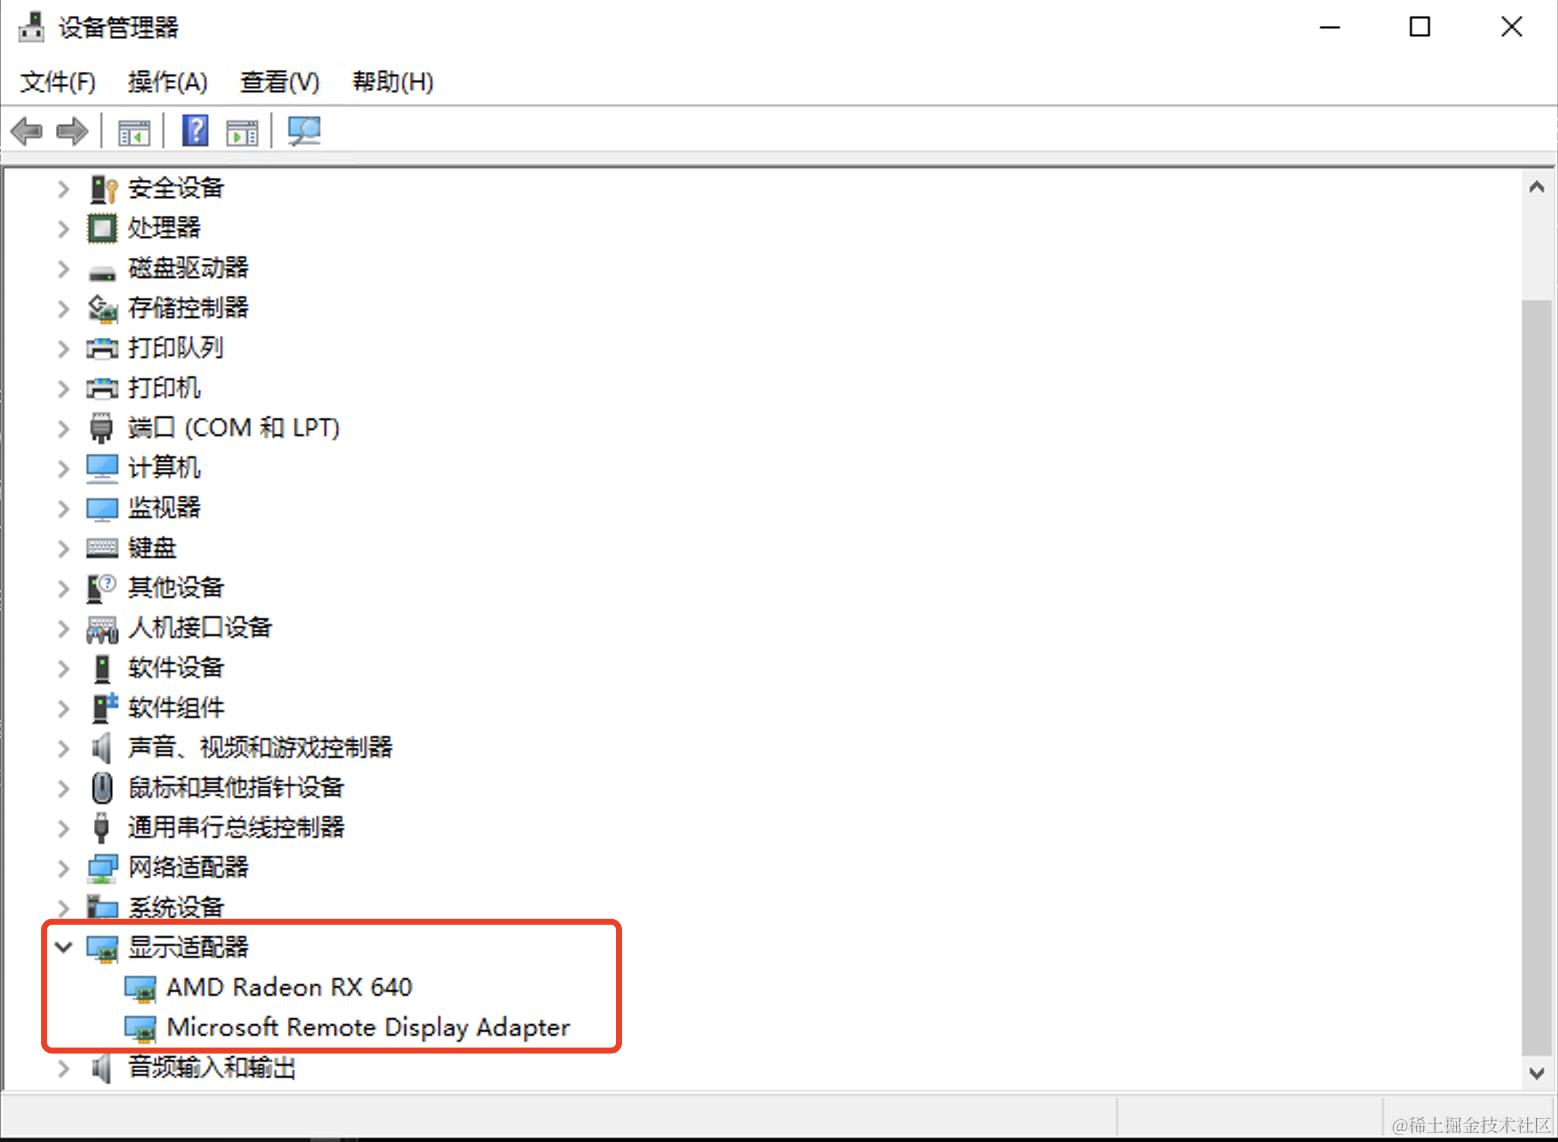Expand the 打印队列 category
Screen dimensions: 1558x1142
click(64, 348)
